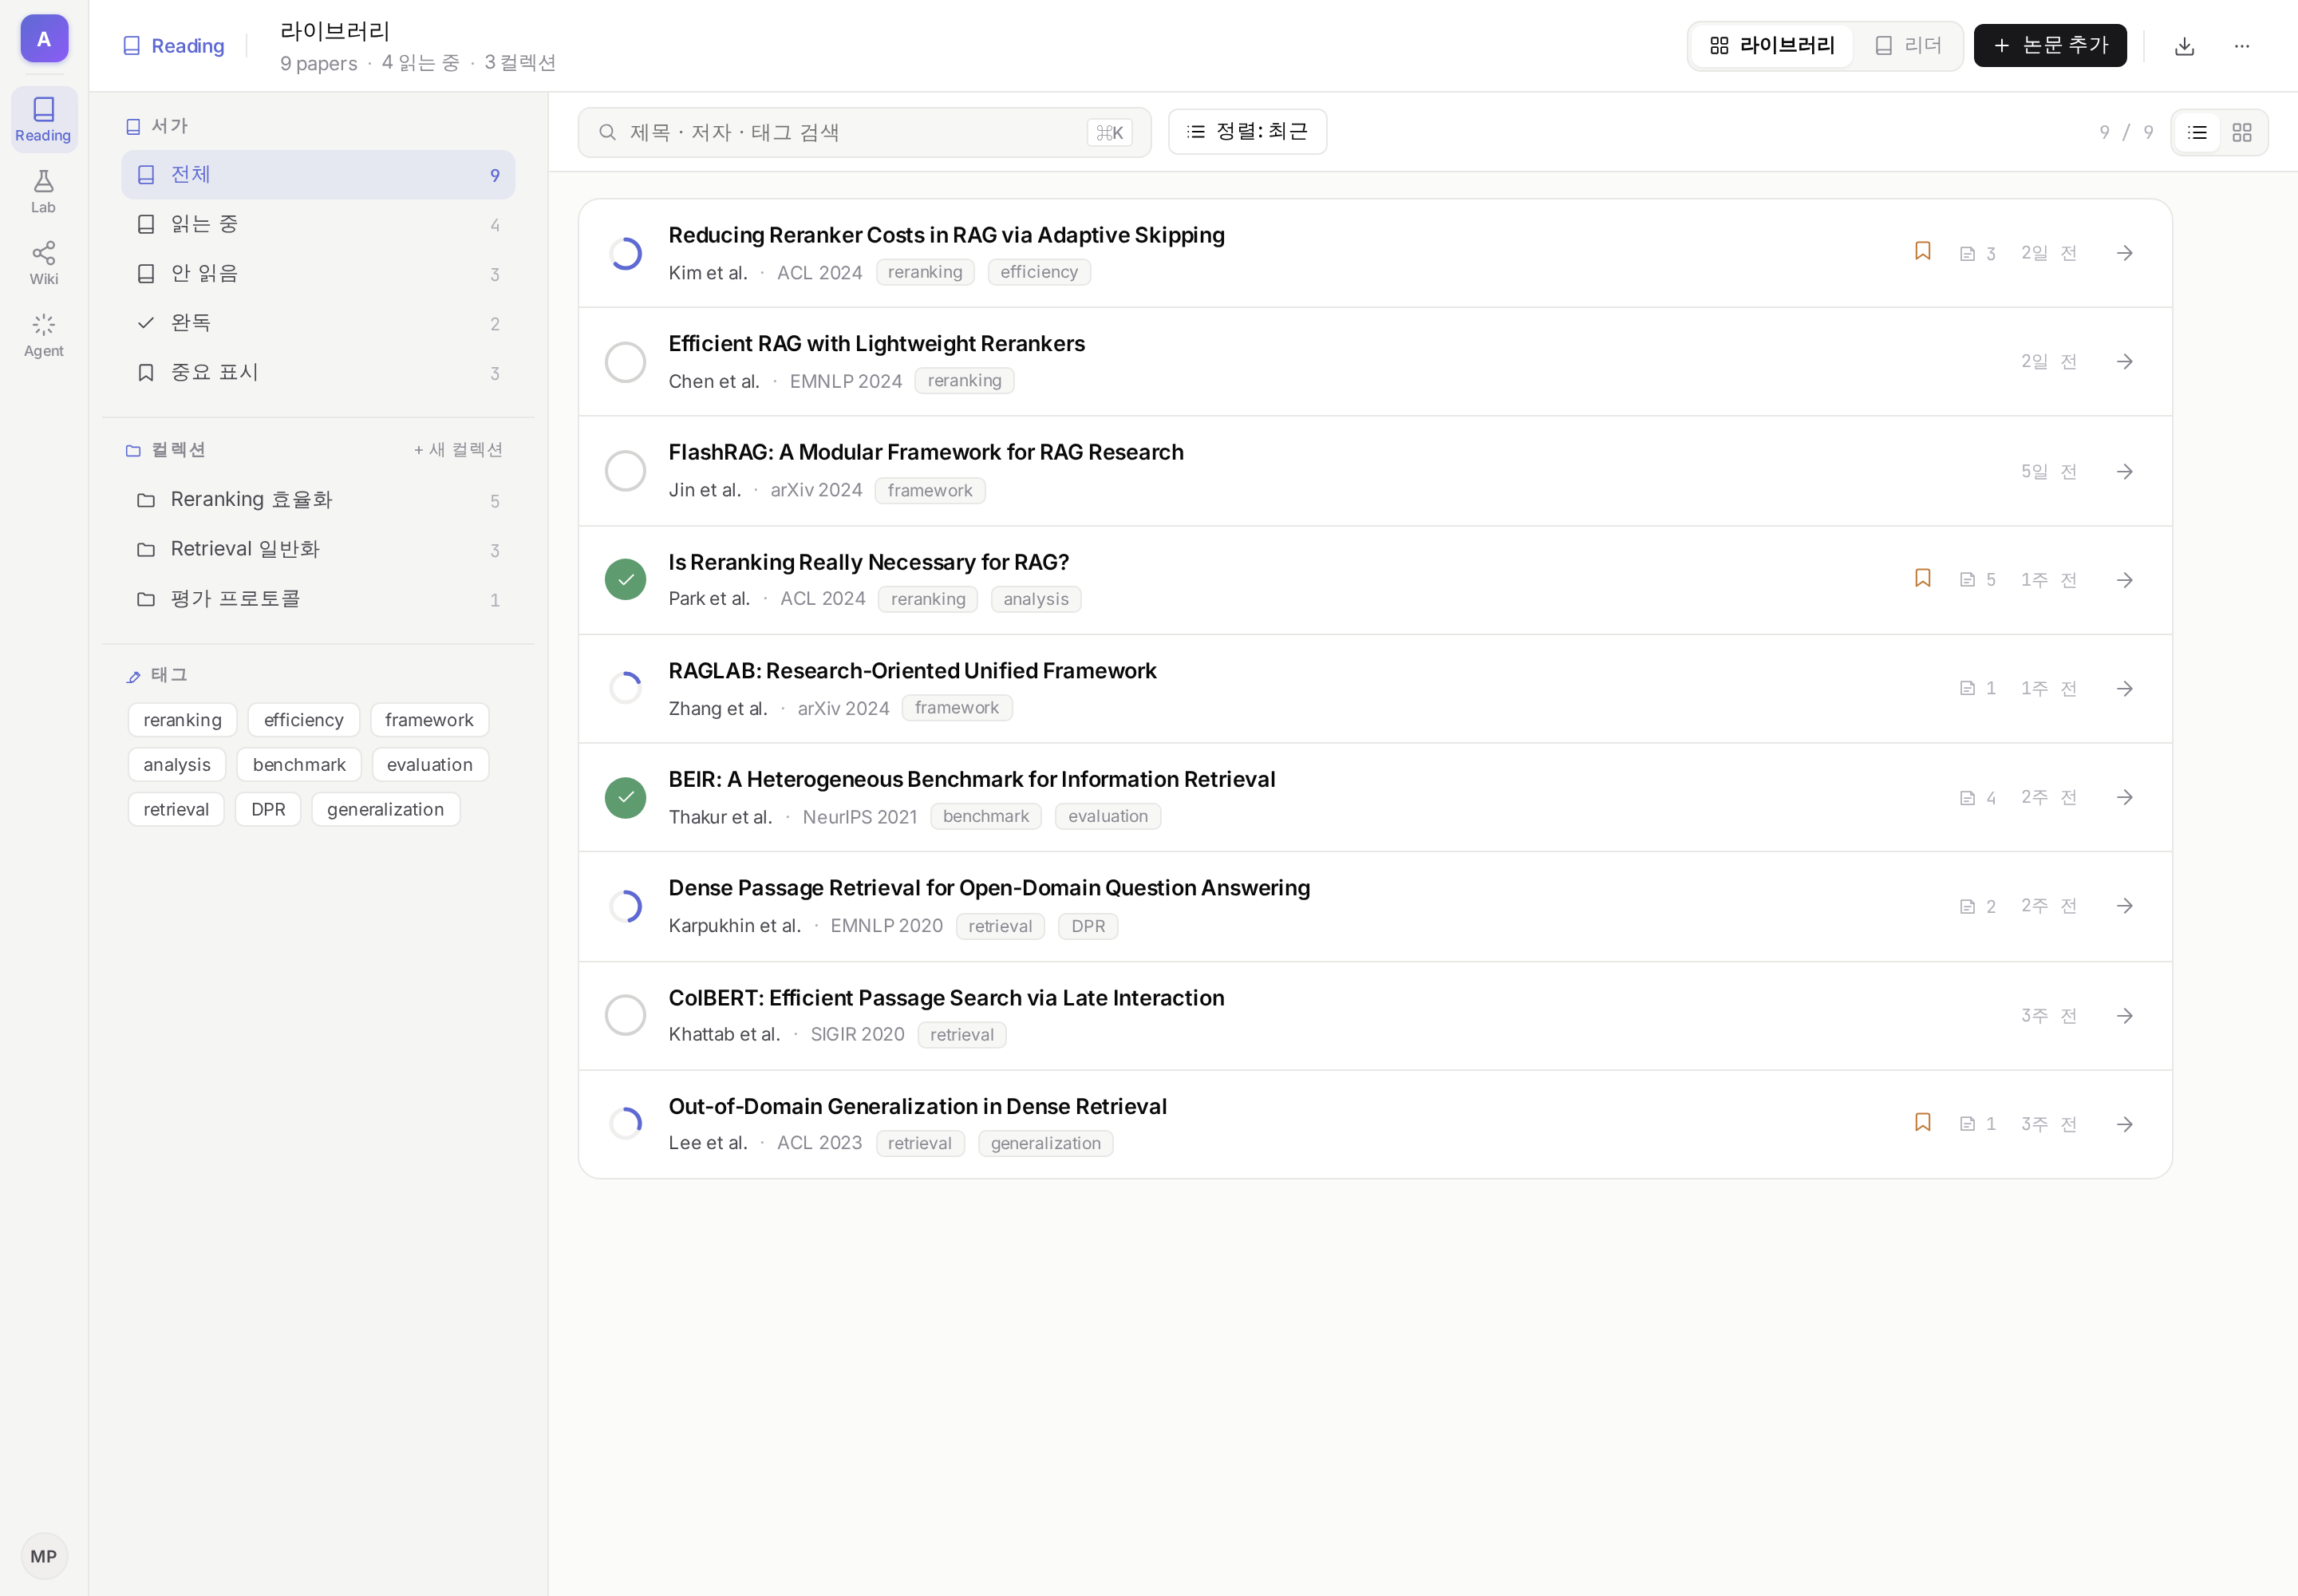Focus the 제목·저자·태그 검색 search field
Screen dimensions: 2298x1596
coord(864,132)
